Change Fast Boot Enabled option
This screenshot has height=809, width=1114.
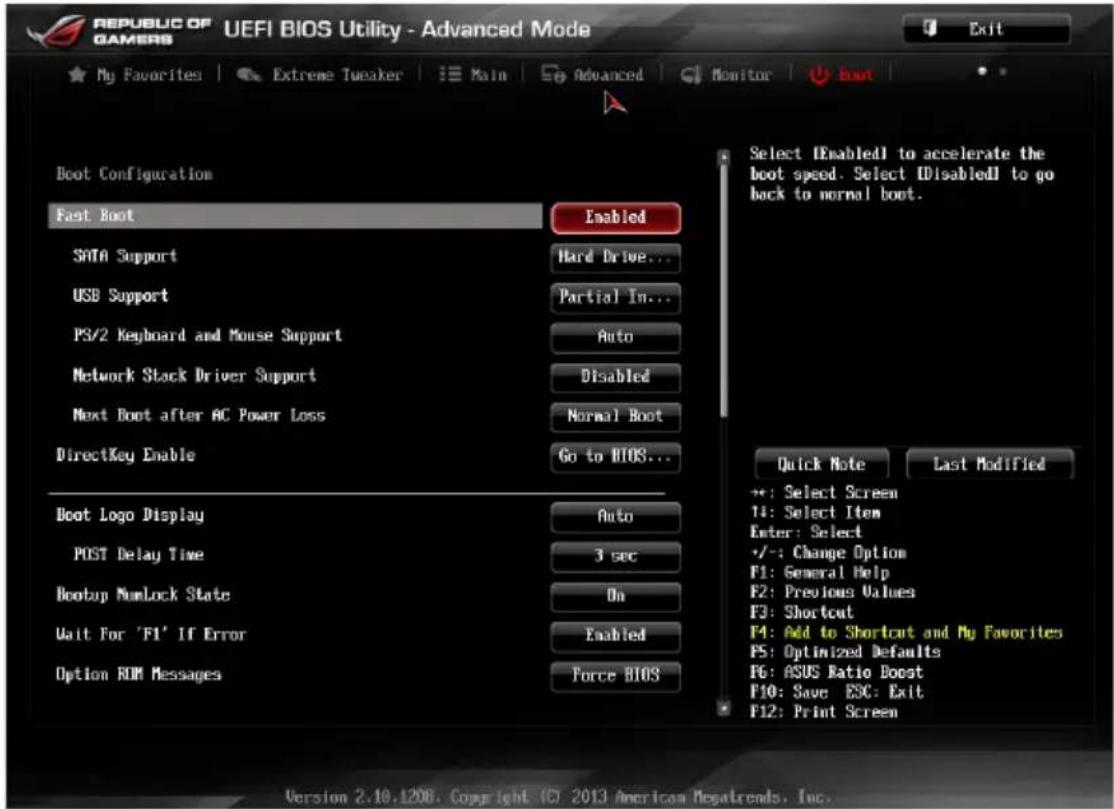click(x=615, y=217)
